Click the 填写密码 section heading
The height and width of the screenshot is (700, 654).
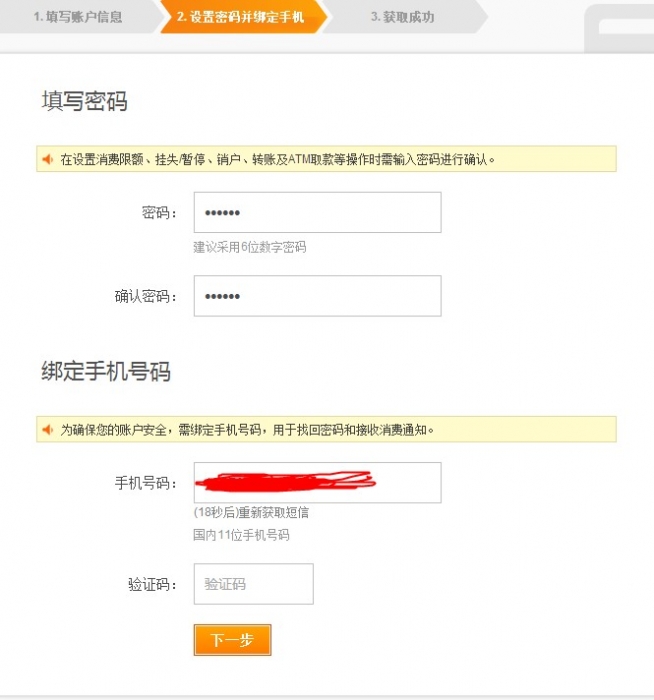pos(85,100)
